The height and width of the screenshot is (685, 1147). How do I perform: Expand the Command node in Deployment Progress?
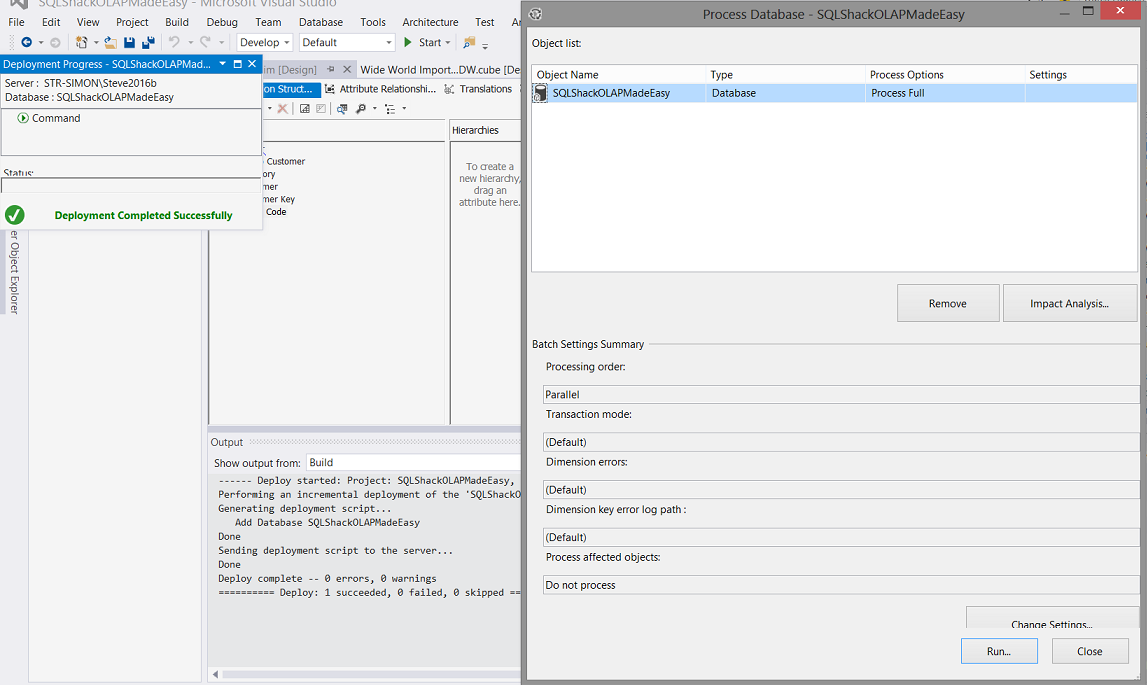[x=23, y=118]
